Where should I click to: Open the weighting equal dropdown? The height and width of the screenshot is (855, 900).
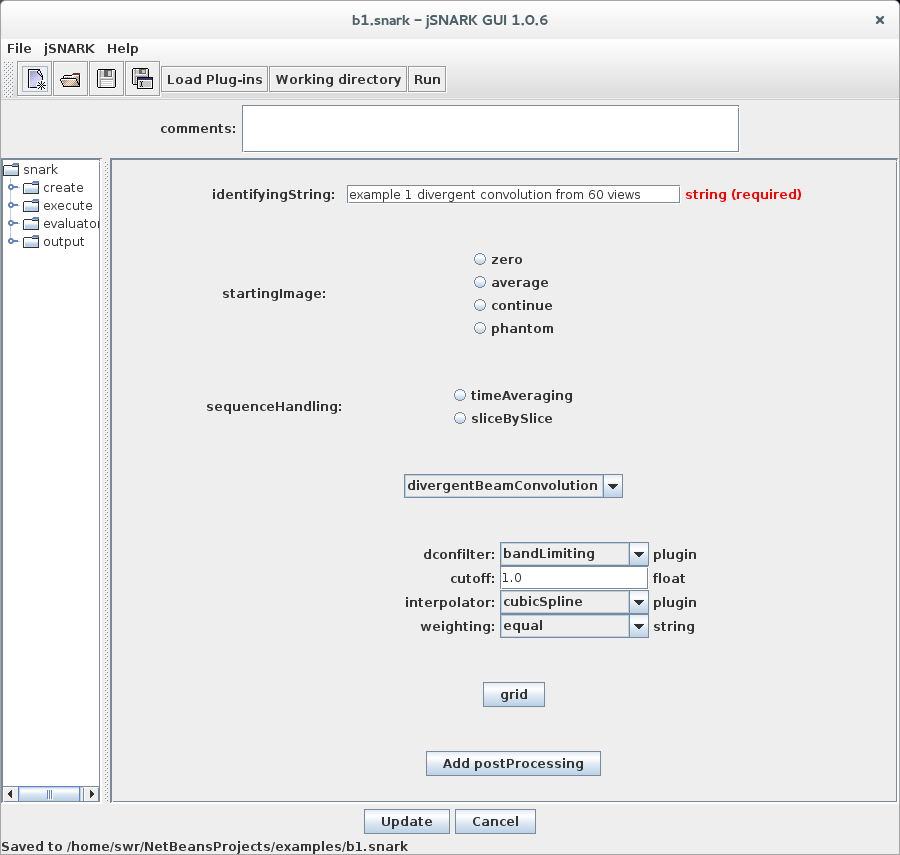(638, 627)
